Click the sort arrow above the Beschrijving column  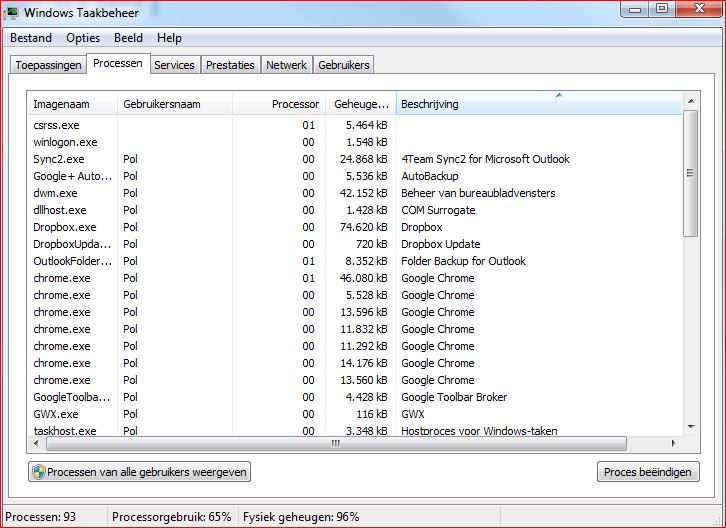click(558, 95)
